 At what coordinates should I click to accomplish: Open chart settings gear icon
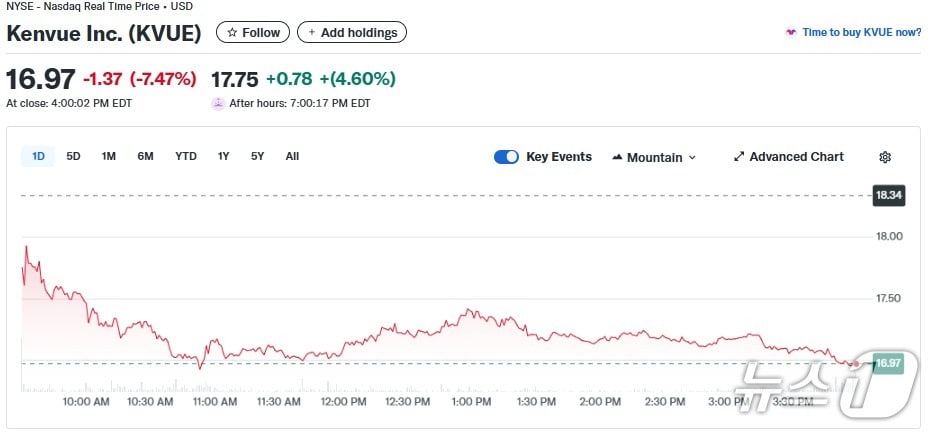tap(885, 157)
